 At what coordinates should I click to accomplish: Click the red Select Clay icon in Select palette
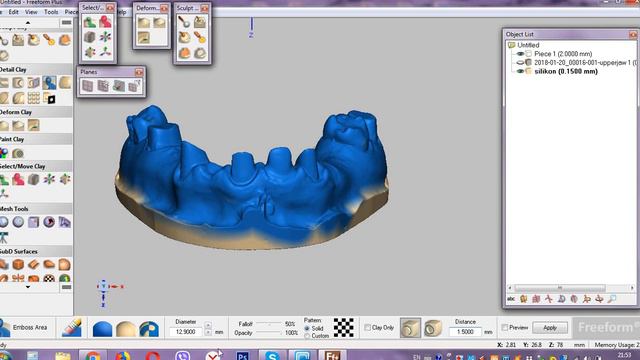click(x=105, y=22)
